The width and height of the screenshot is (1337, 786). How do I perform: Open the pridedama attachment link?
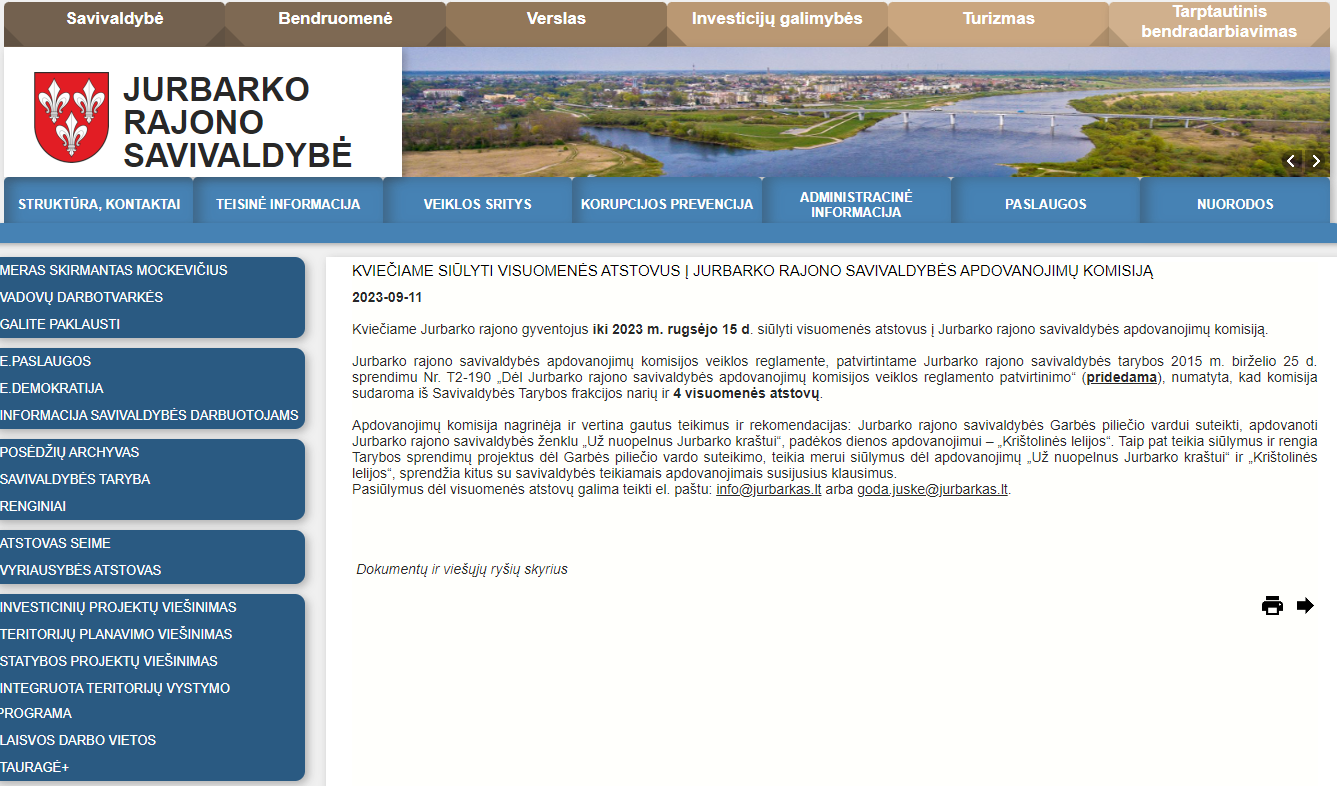pyautogui.click(x=1121, y=378)
